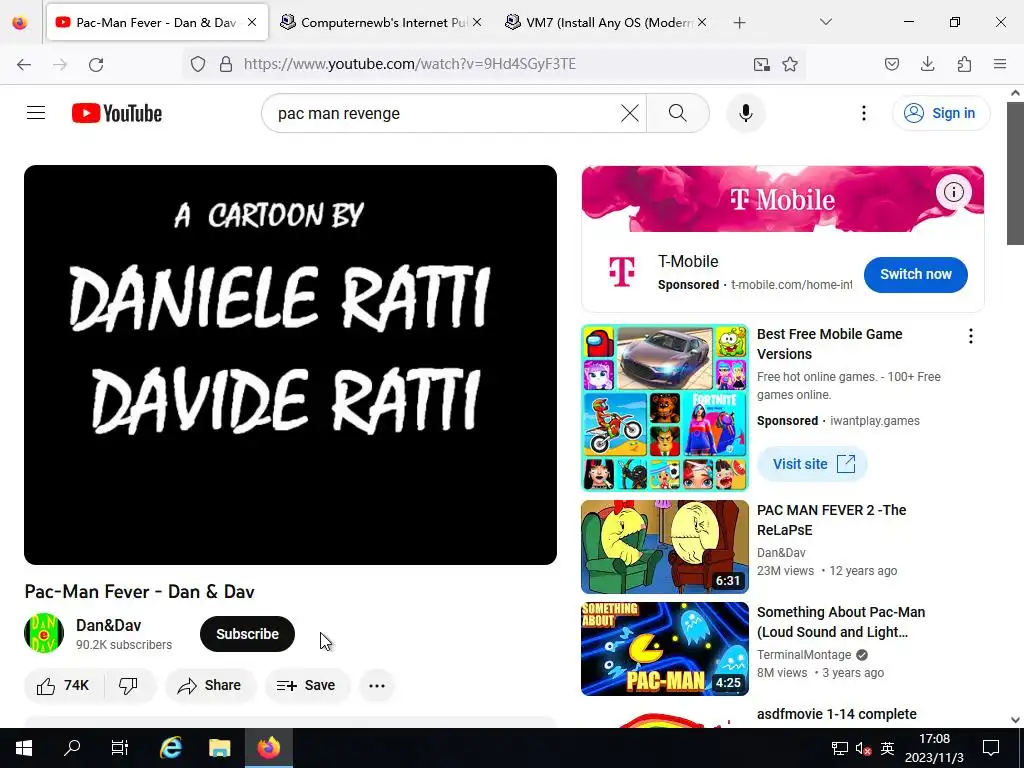Like the video (74K)
Image resolution: width=1024 pixels, height=768 pixels.
(x=63, y=685)
